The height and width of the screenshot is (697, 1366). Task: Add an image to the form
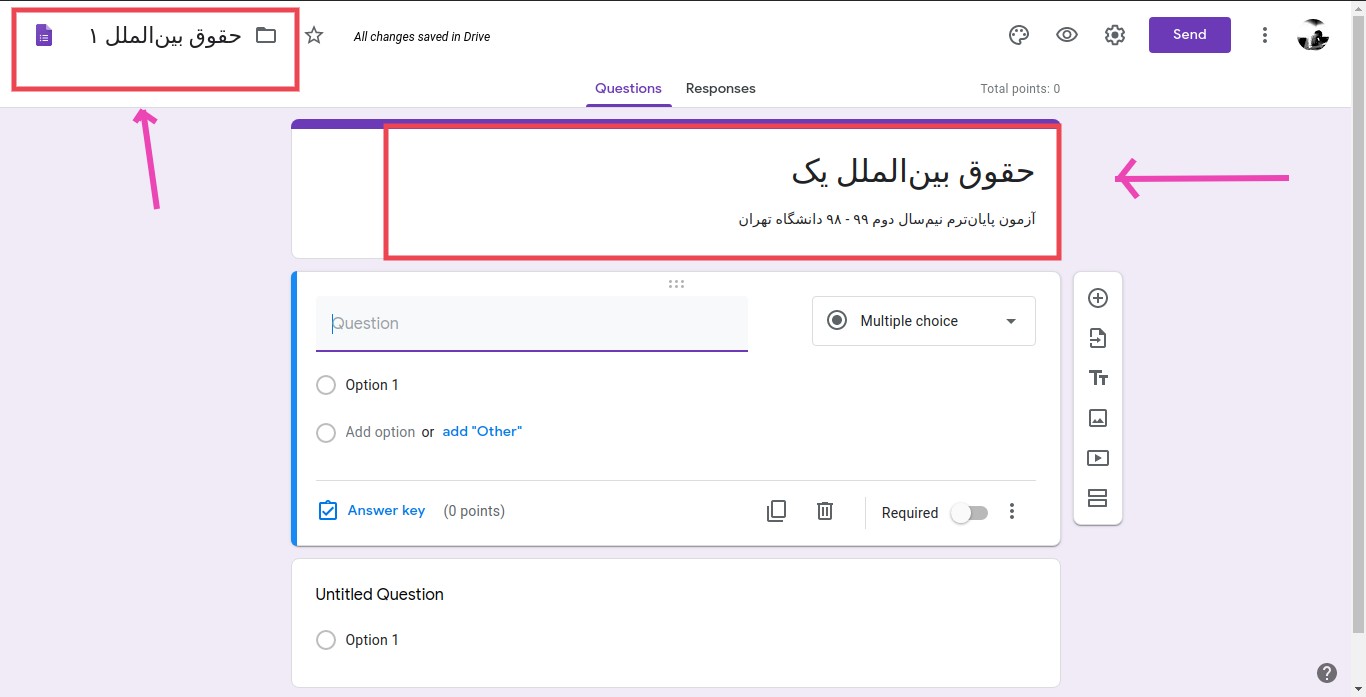1098,418
